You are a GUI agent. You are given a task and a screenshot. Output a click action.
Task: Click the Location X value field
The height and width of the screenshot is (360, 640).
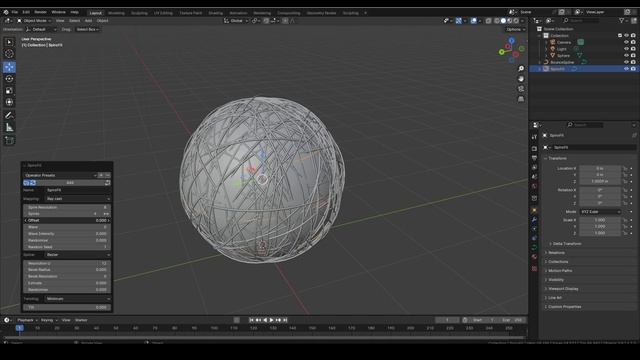[x=600, y=168]
